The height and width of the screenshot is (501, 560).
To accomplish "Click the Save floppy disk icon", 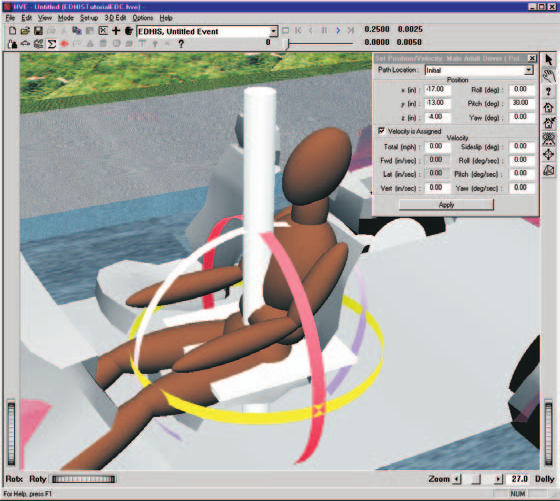I will coord(38,31).
